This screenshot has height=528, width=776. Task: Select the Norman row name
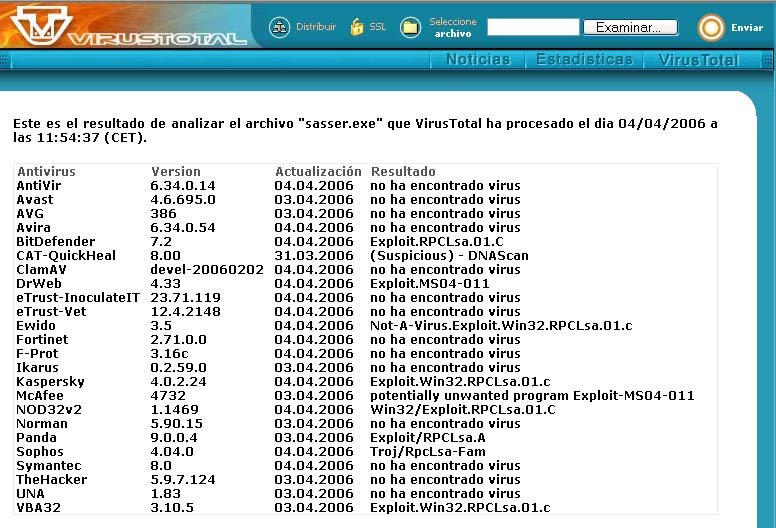(42, 424)
